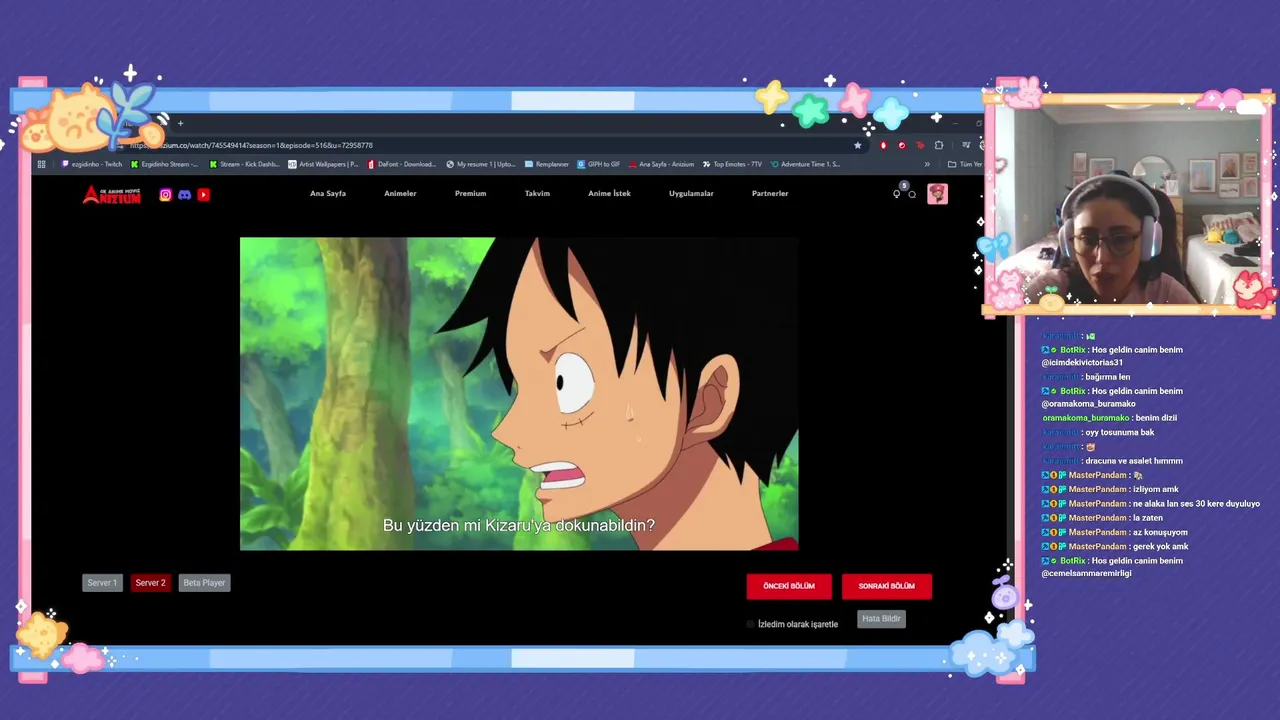This screenshot has height=720, width=1280.
Task: Click username oramakoma_buramako in chat
Action: coord(1085,418)
